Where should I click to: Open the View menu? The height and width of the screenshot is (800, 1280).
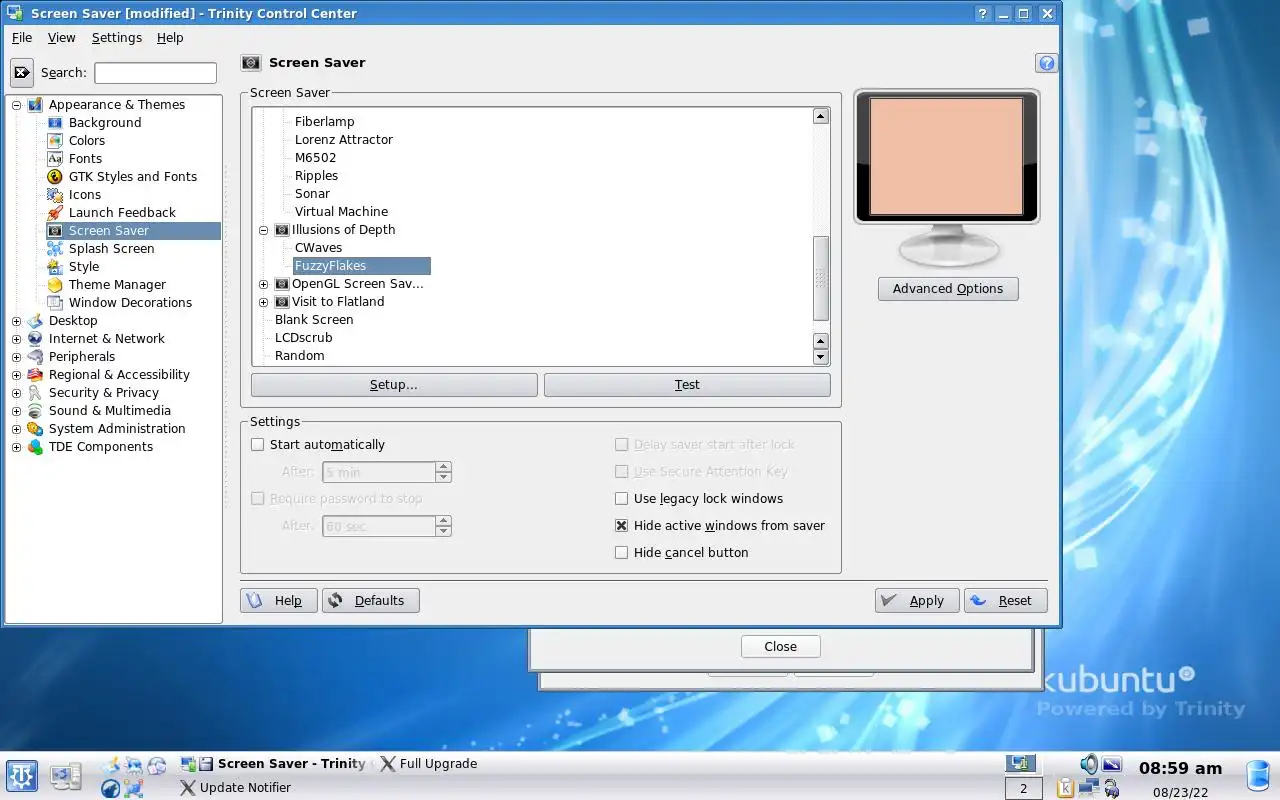click(x=61, y=38)
